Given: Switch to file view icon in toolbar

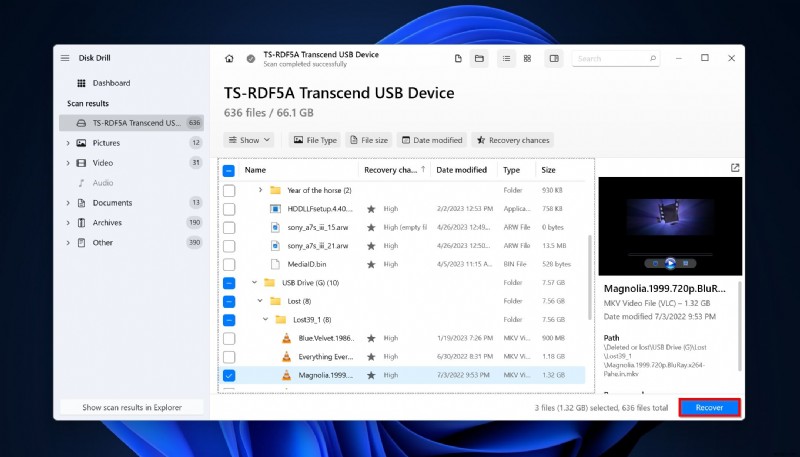Looking at the screenshot, I should (x=458, y=59).
